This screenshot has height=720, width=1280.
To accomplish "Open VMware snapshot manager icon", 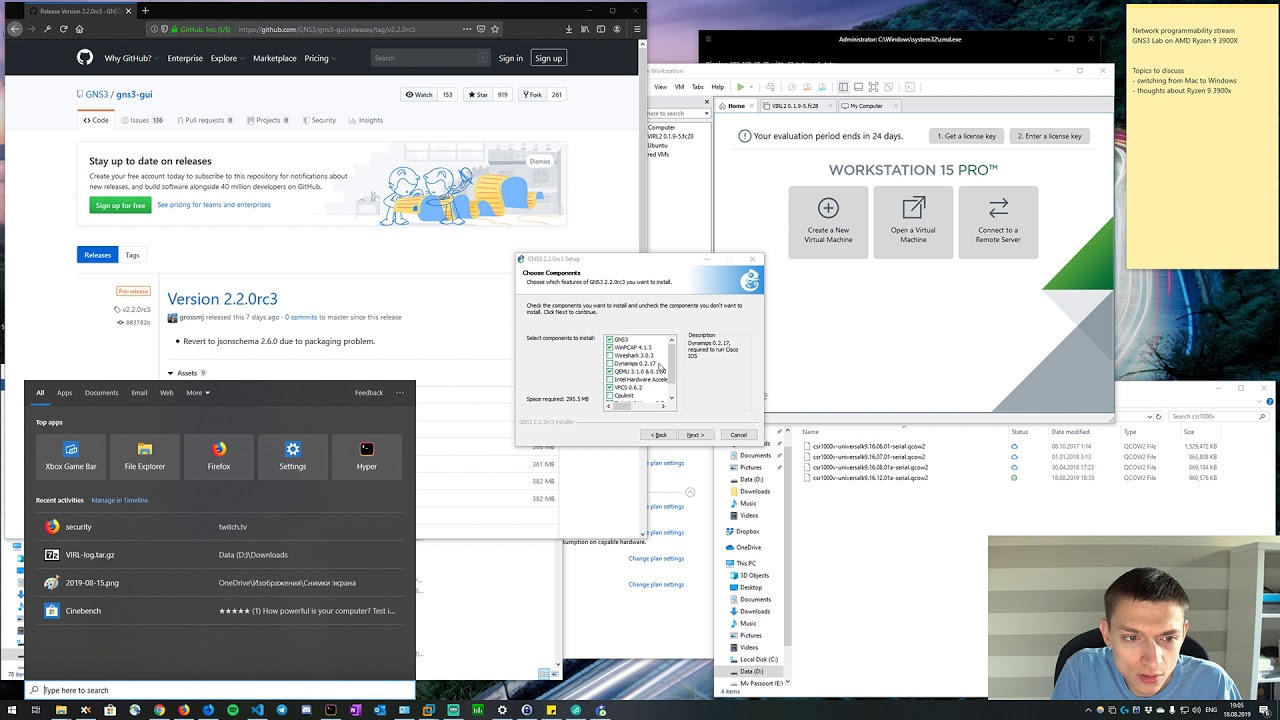I will click(822, 87).
